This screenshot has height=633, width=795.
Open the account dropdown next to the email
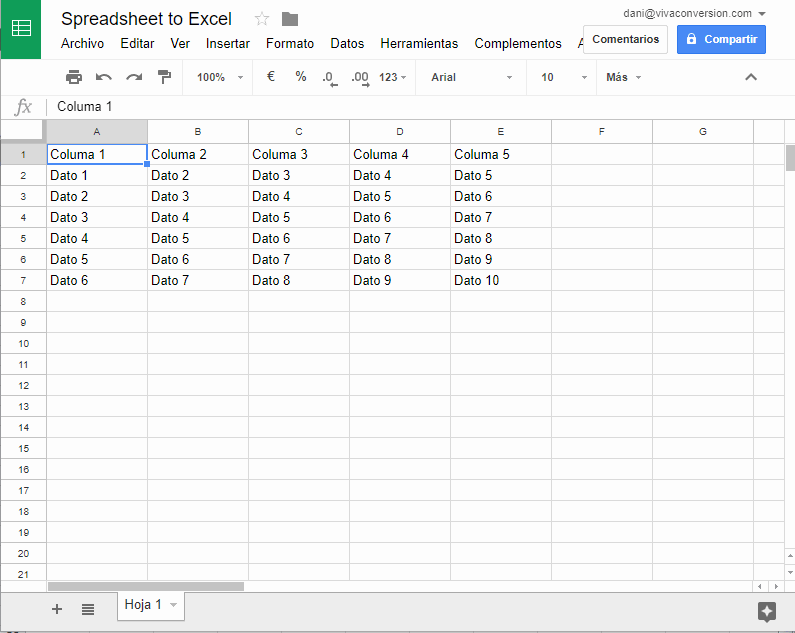762,14
